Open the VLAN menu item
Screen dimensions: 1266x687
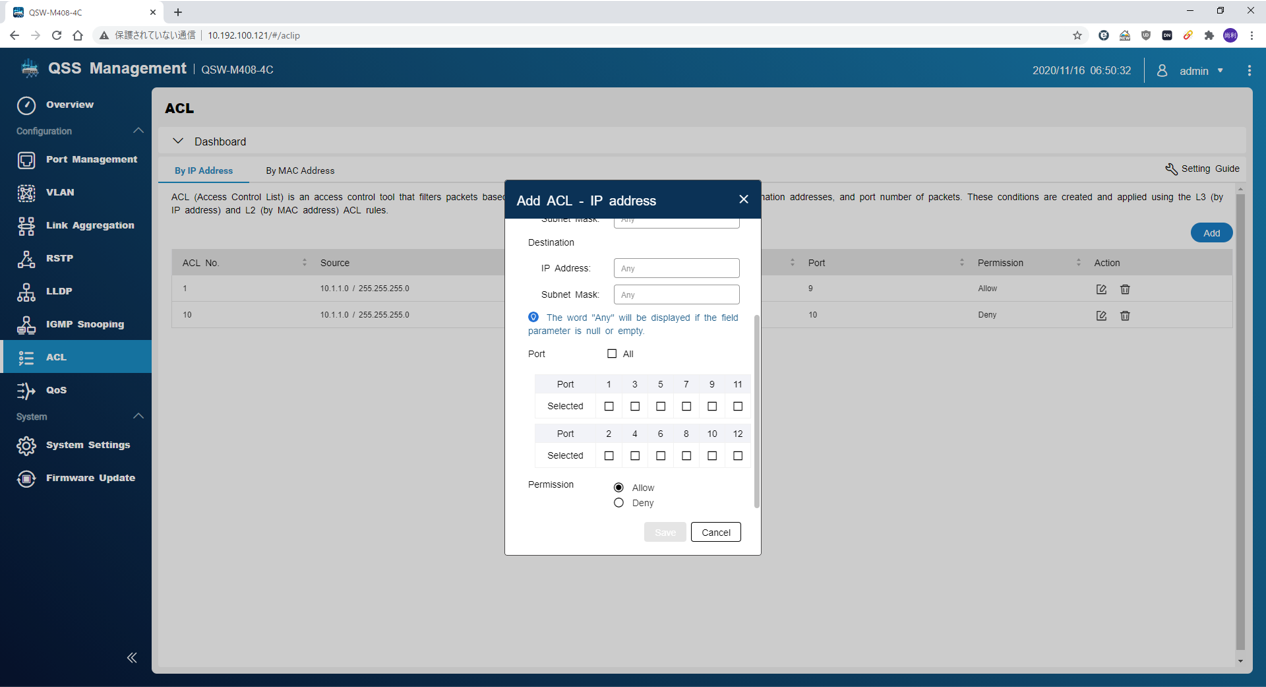(x=60, y=192)
